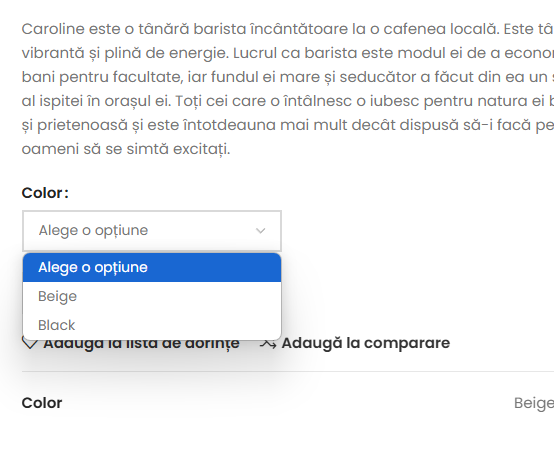Click the placeholder text inside the Color select
This screenshot has width=554, height=461.
[x=93, y=230]
